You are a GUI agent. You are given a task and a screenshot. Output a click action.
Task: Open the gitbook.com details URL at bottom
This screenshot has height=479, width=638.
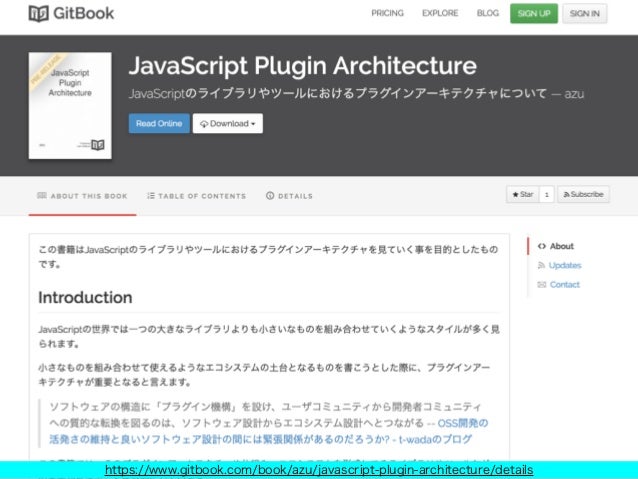pos(319,470)
